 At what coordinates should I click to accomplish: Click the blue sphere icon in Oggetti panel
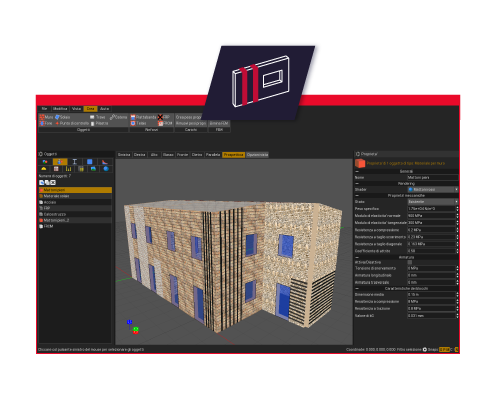click(x=106, y=169)
